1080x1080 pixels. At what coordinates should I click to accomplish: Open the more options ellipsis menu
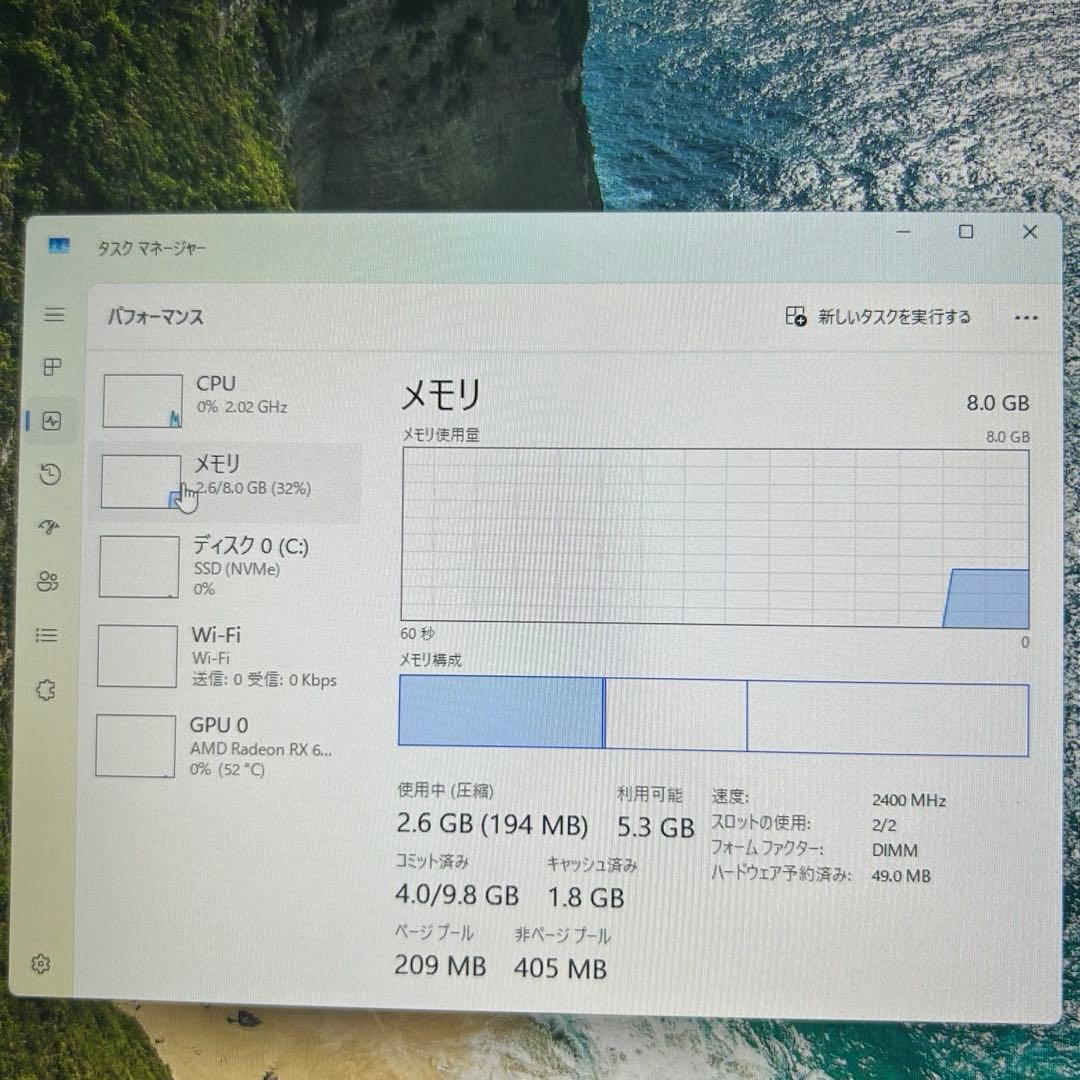tap(1026, 317)
